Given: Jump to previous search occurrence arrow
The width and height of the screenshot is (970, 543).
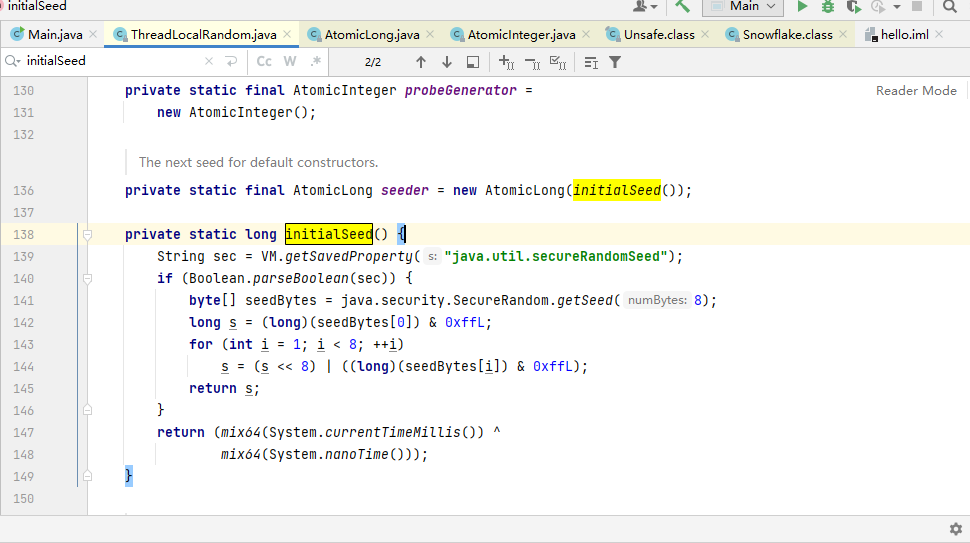Looking at the screenshot, I should [x=421, y=62].
